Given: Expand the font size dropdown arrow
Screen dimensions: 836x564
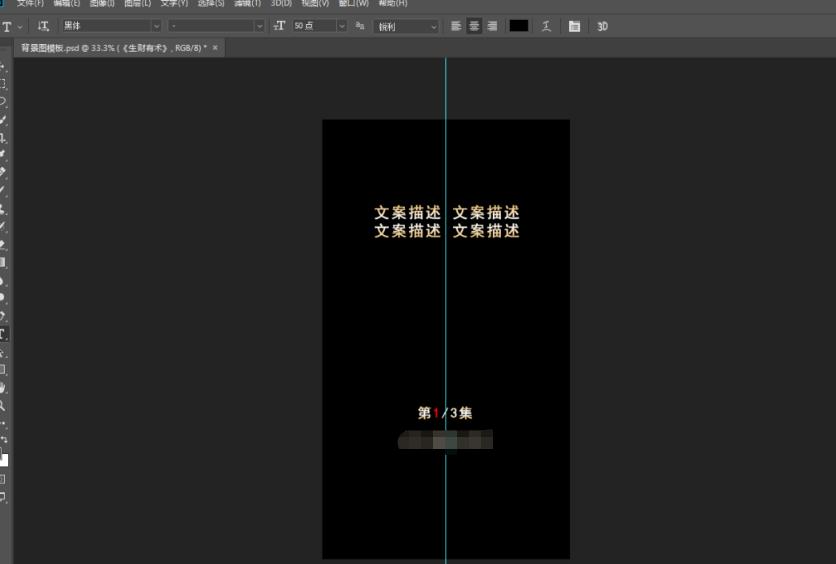Looking at the screenshot, I should tap(342, 26).
